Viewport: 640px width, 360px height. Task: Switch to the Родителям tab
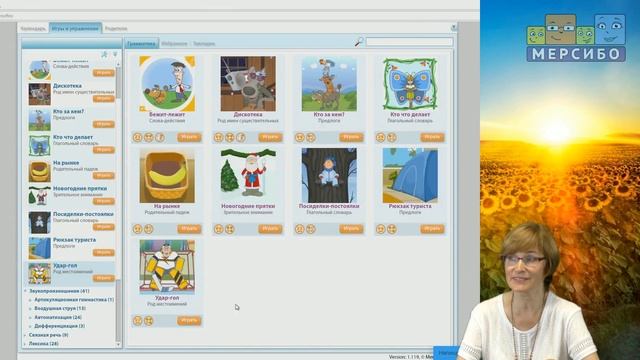point(116,29)
